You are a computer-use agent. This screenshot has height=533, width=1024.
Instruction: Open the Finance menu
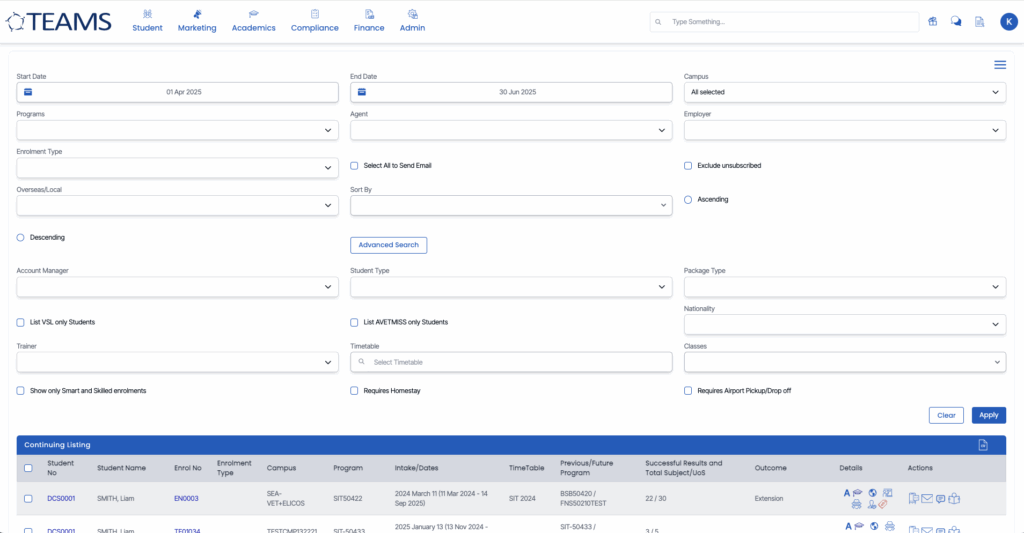point(369,21)
